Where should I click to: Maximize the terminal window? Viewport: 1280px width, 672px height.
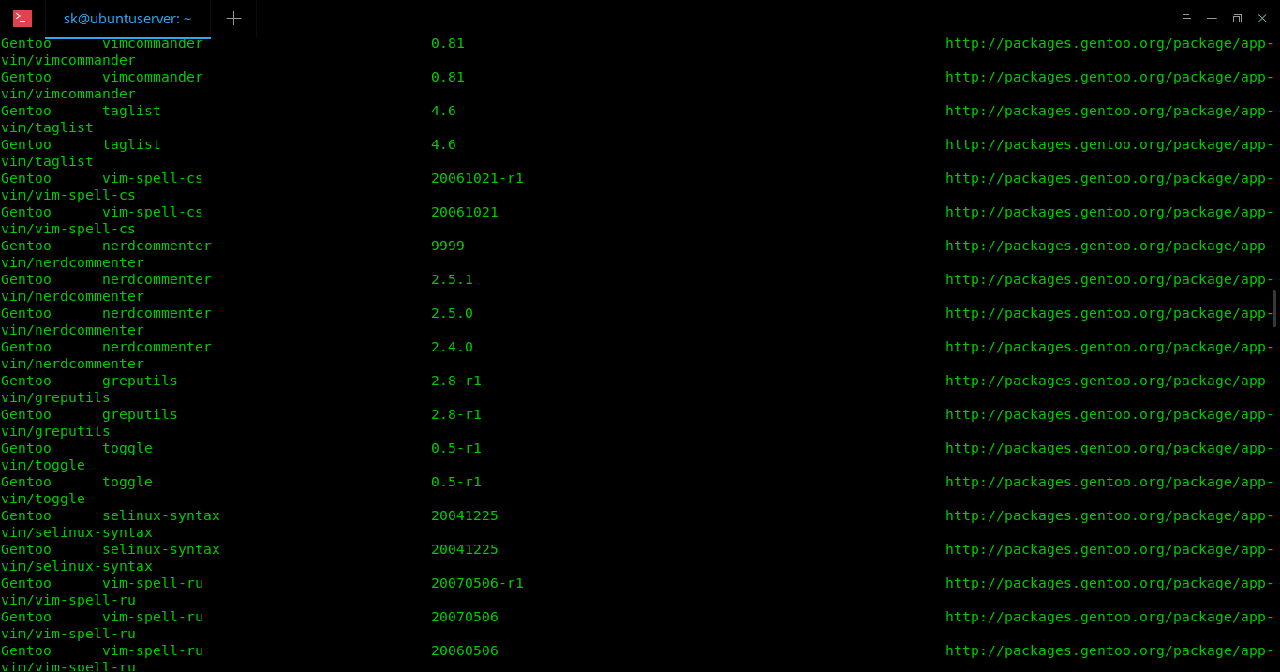[x=1237, y=18]
